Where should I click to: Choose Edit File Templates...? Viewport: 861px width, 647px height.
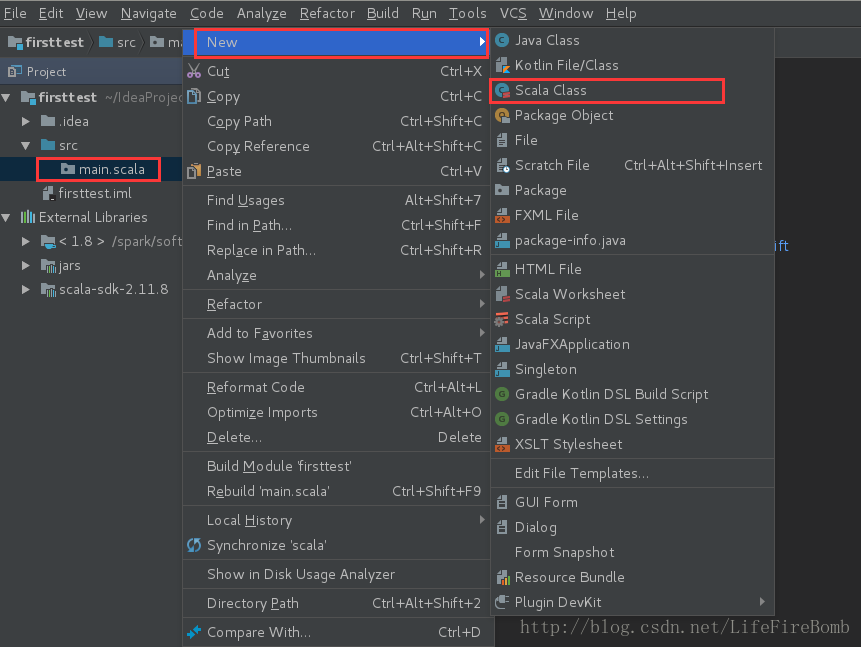[x=633, y=473]
